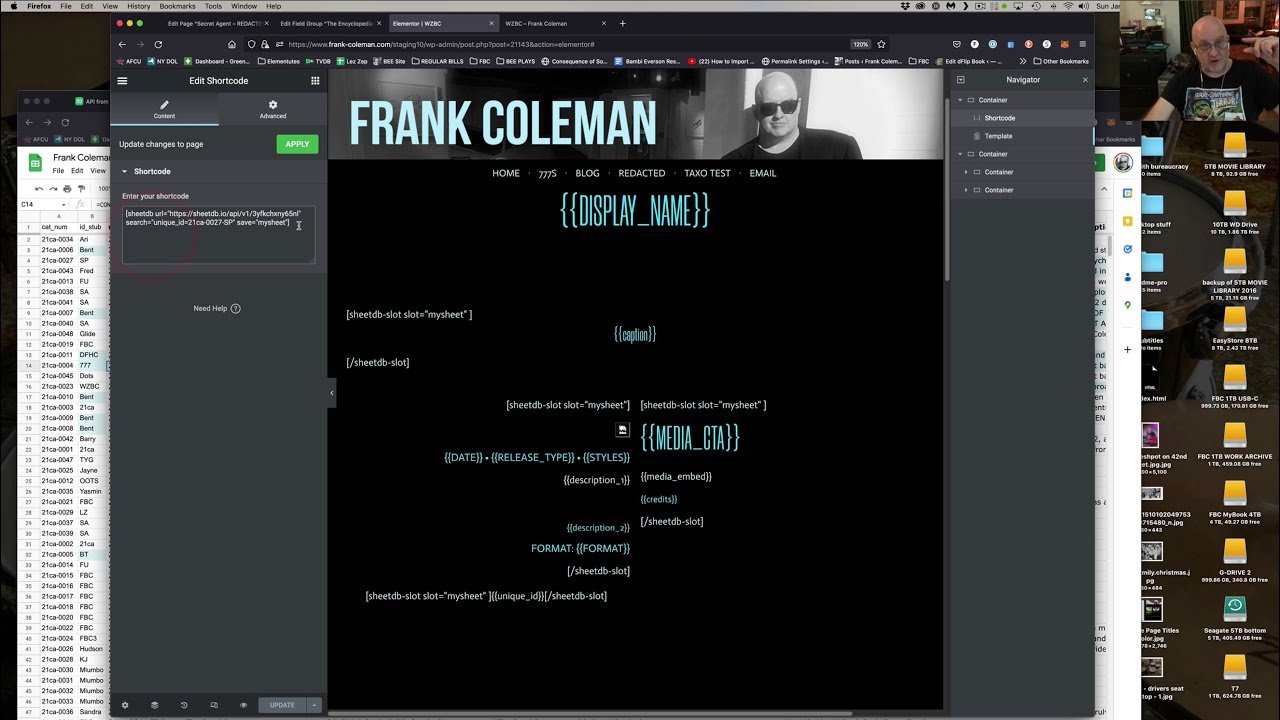Switch to the Content tab
The height and width of the screenshot is (720, 1280).
(x=164, y=109)
